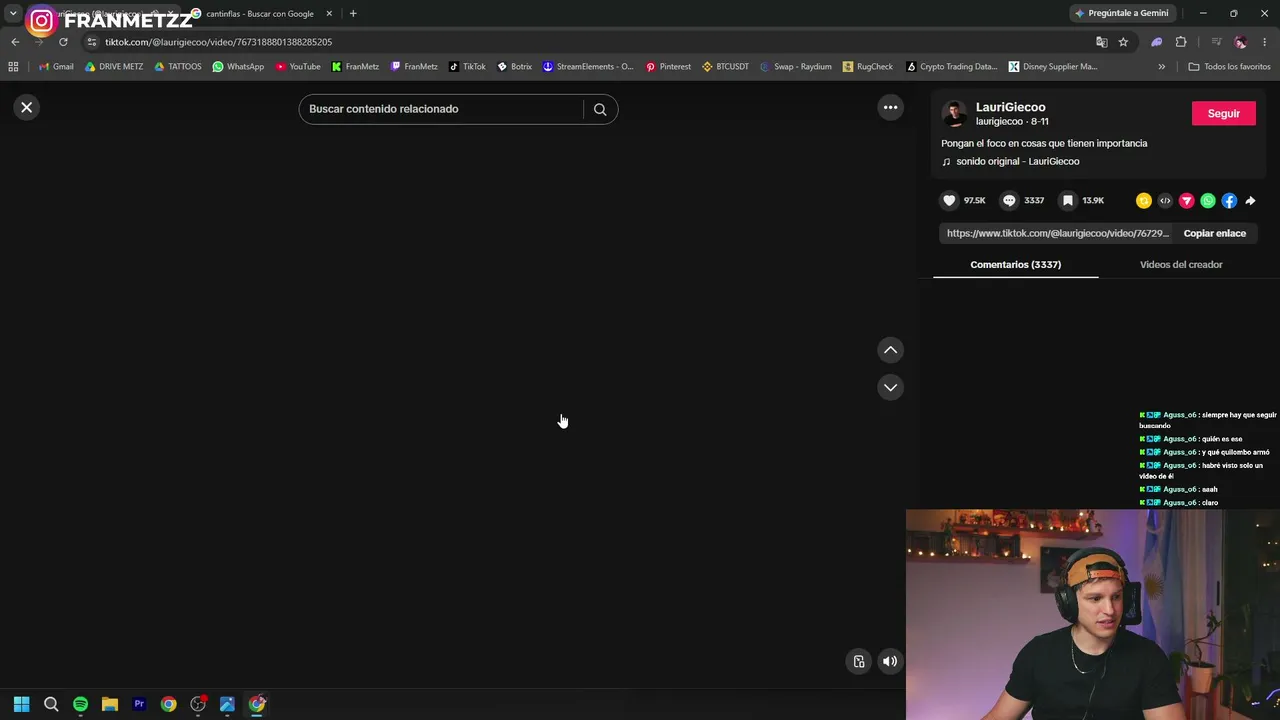1280x720 pixels.
Task: Open the Chrome apps grid in bookmarks bar
Action: [13, 67]
